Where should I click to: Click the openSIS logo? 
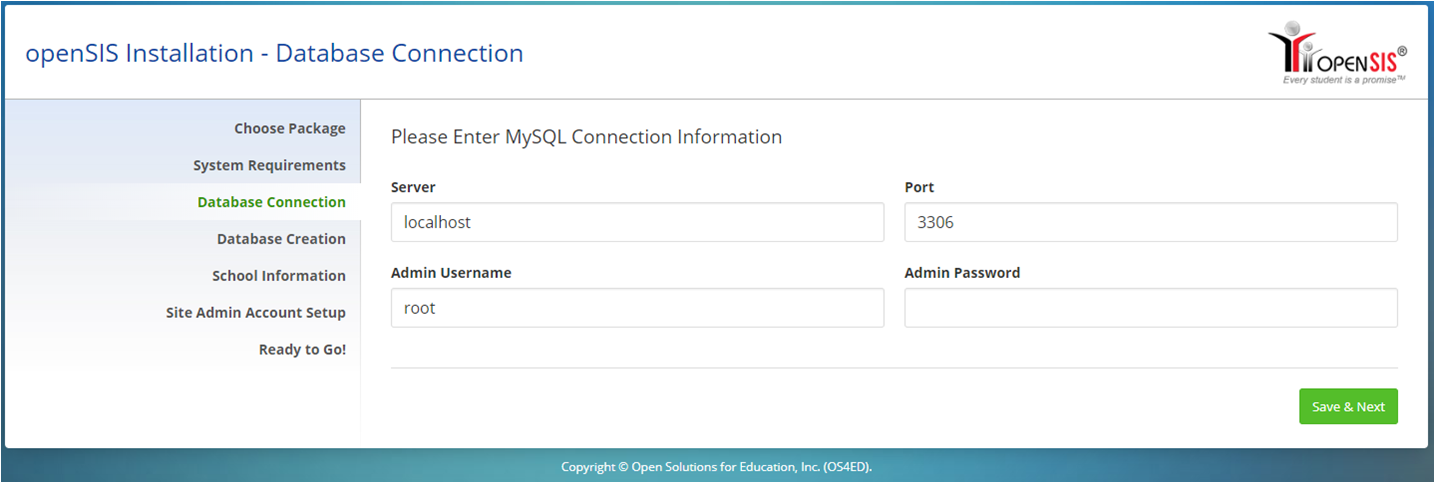point(1338,52)
